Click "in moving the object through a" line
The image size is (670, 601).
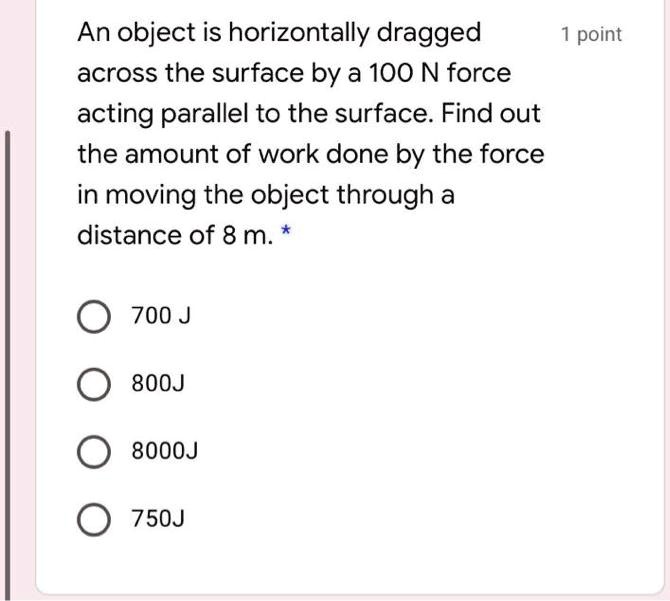click(265, 195)
